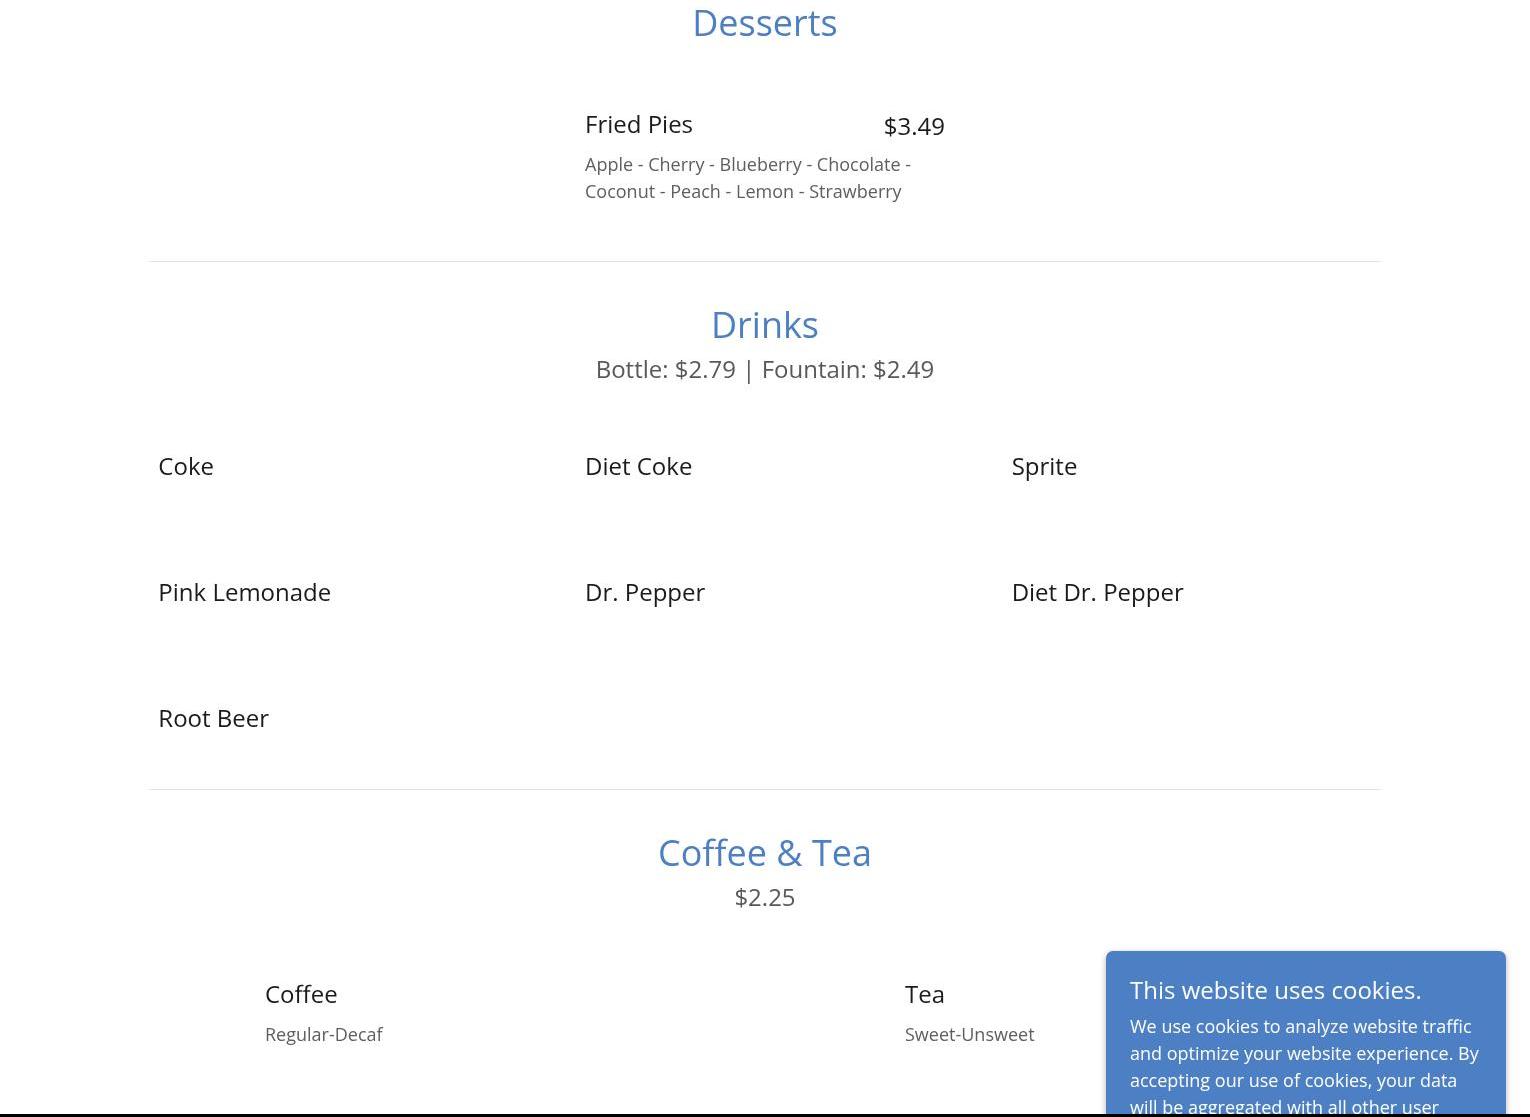Click the 'This website uses cookies' banner title

coord(1274,991)
